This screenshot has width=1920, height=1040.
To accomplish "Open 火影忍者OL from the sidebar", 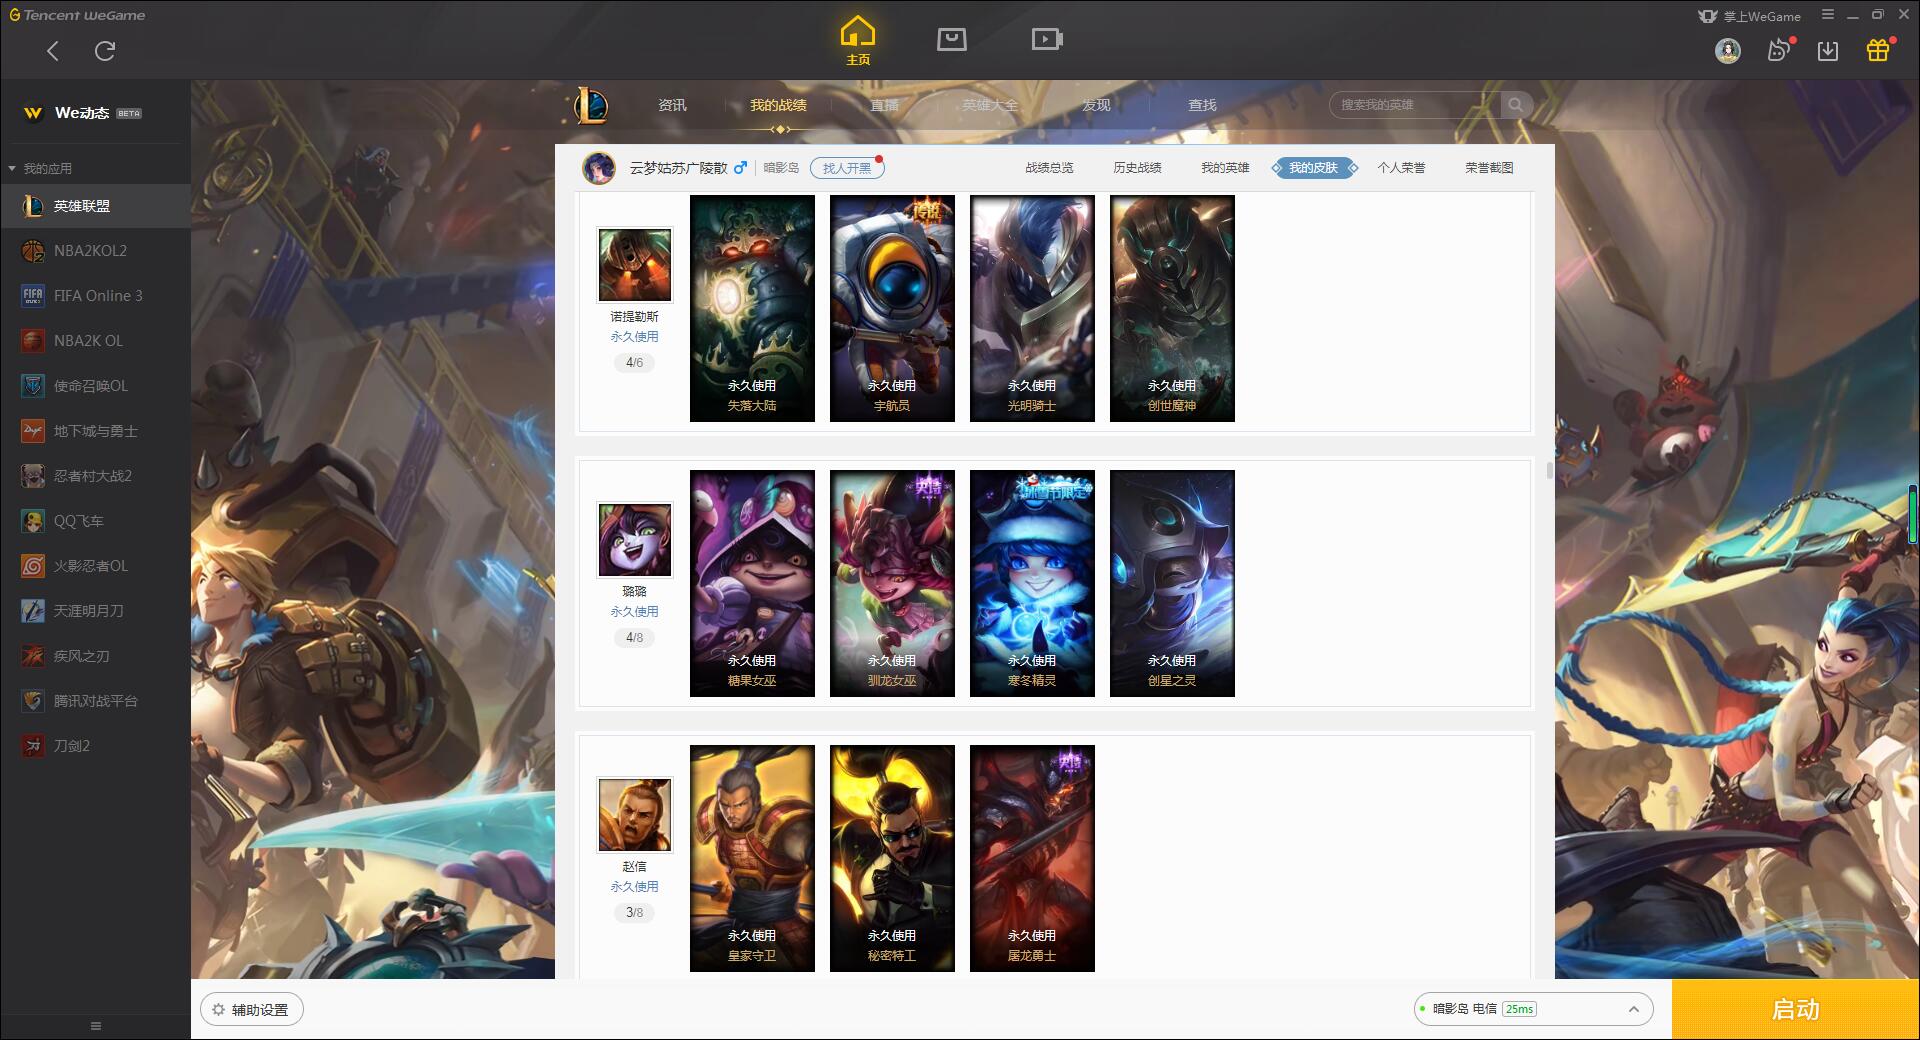I will pyautogui.click(x=95, y=566).
